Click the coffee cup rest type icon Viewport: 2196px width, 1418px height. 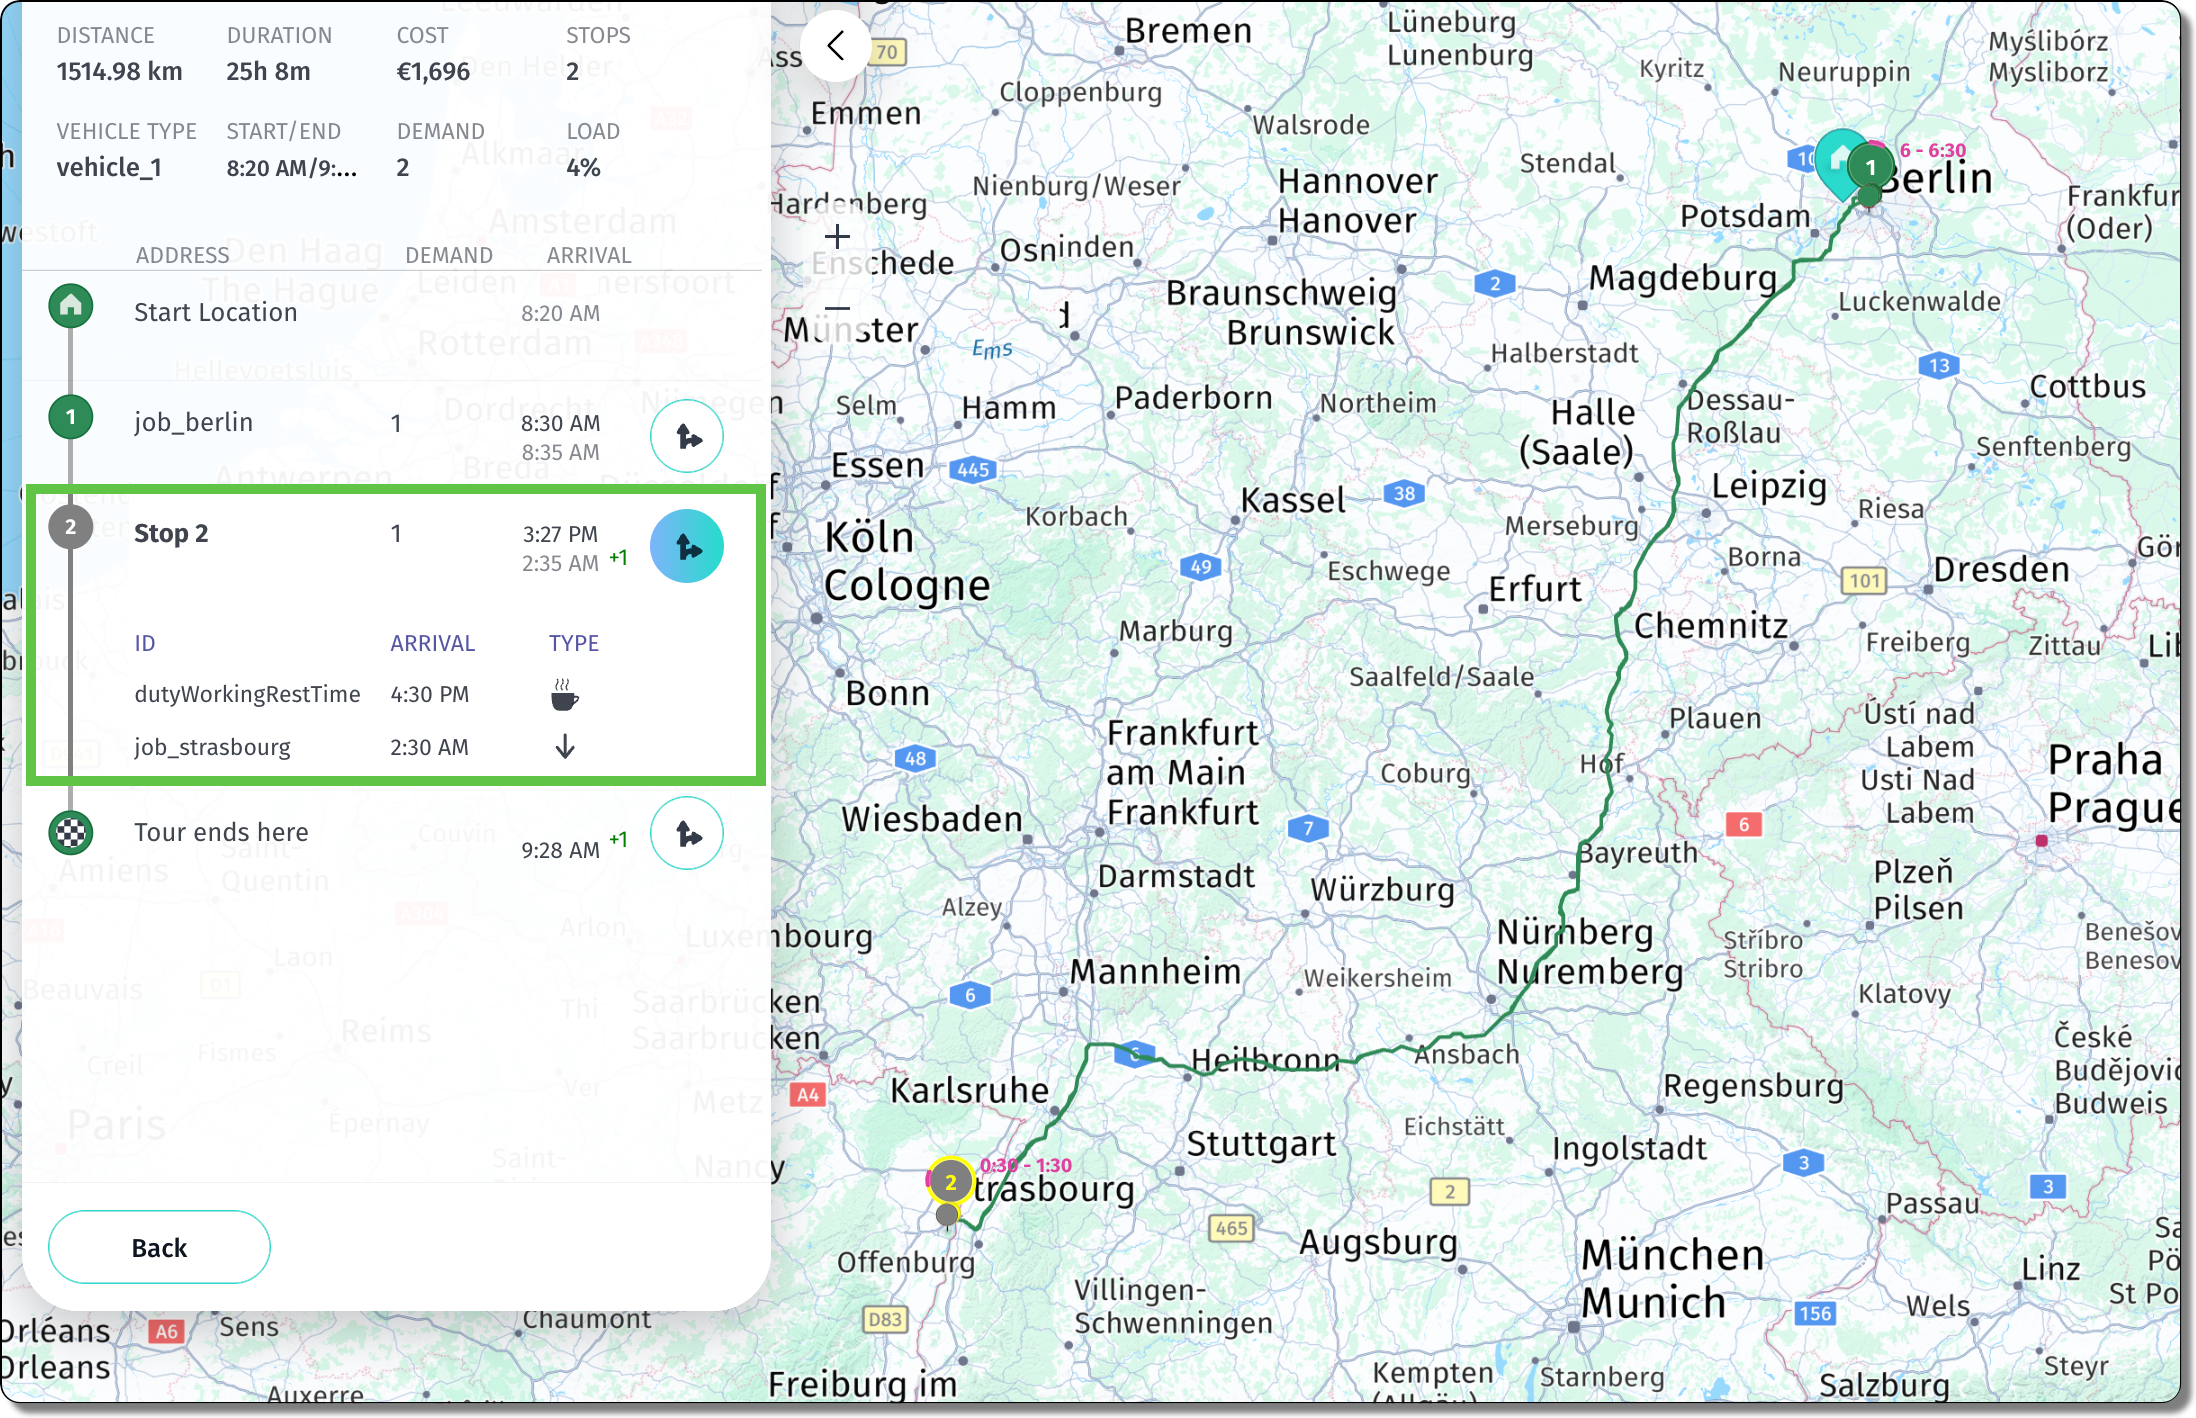tap(564, 695)
